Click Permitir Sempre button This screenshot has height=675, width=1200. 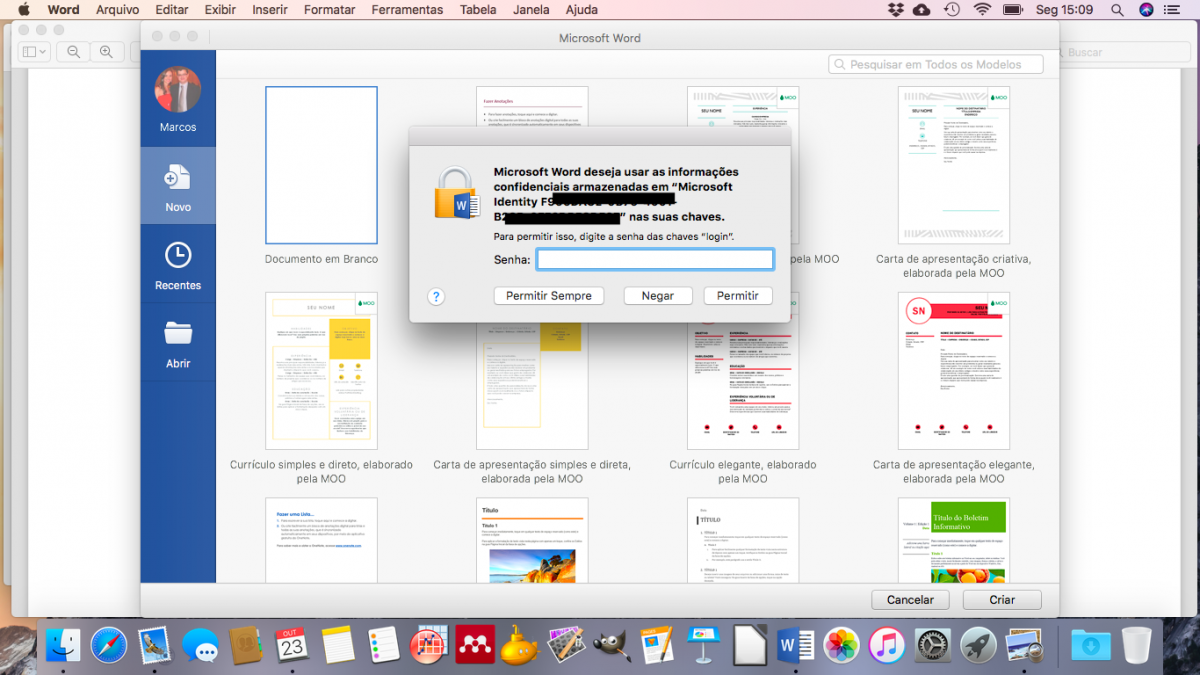click(x=549, y=296)
